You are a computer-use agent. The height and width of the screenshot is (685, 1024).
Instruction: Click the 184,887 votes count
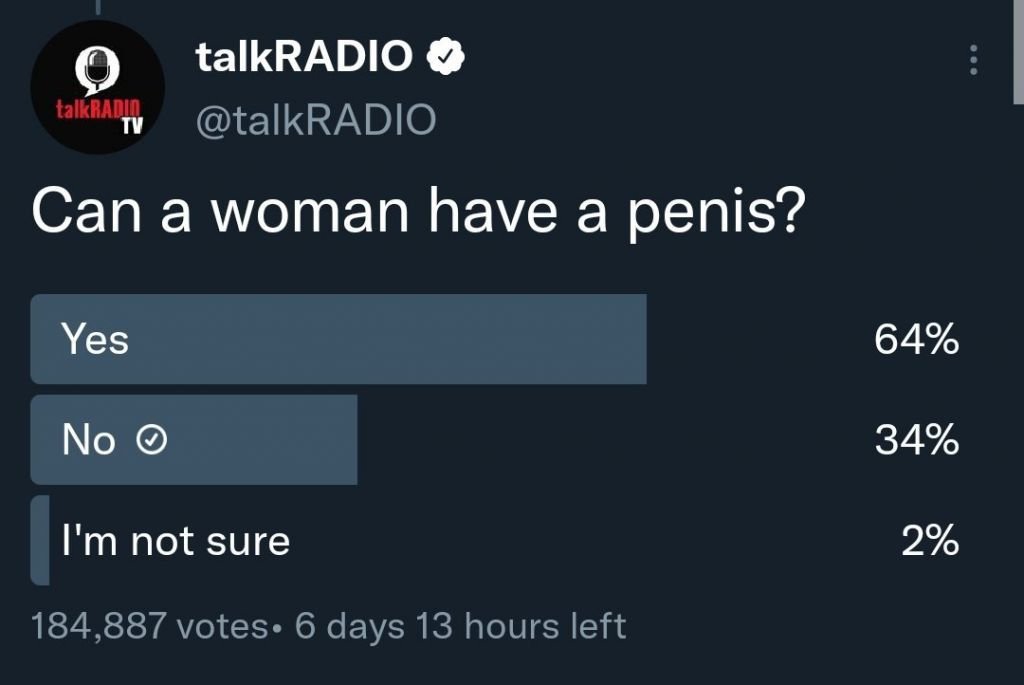point(149,626)
